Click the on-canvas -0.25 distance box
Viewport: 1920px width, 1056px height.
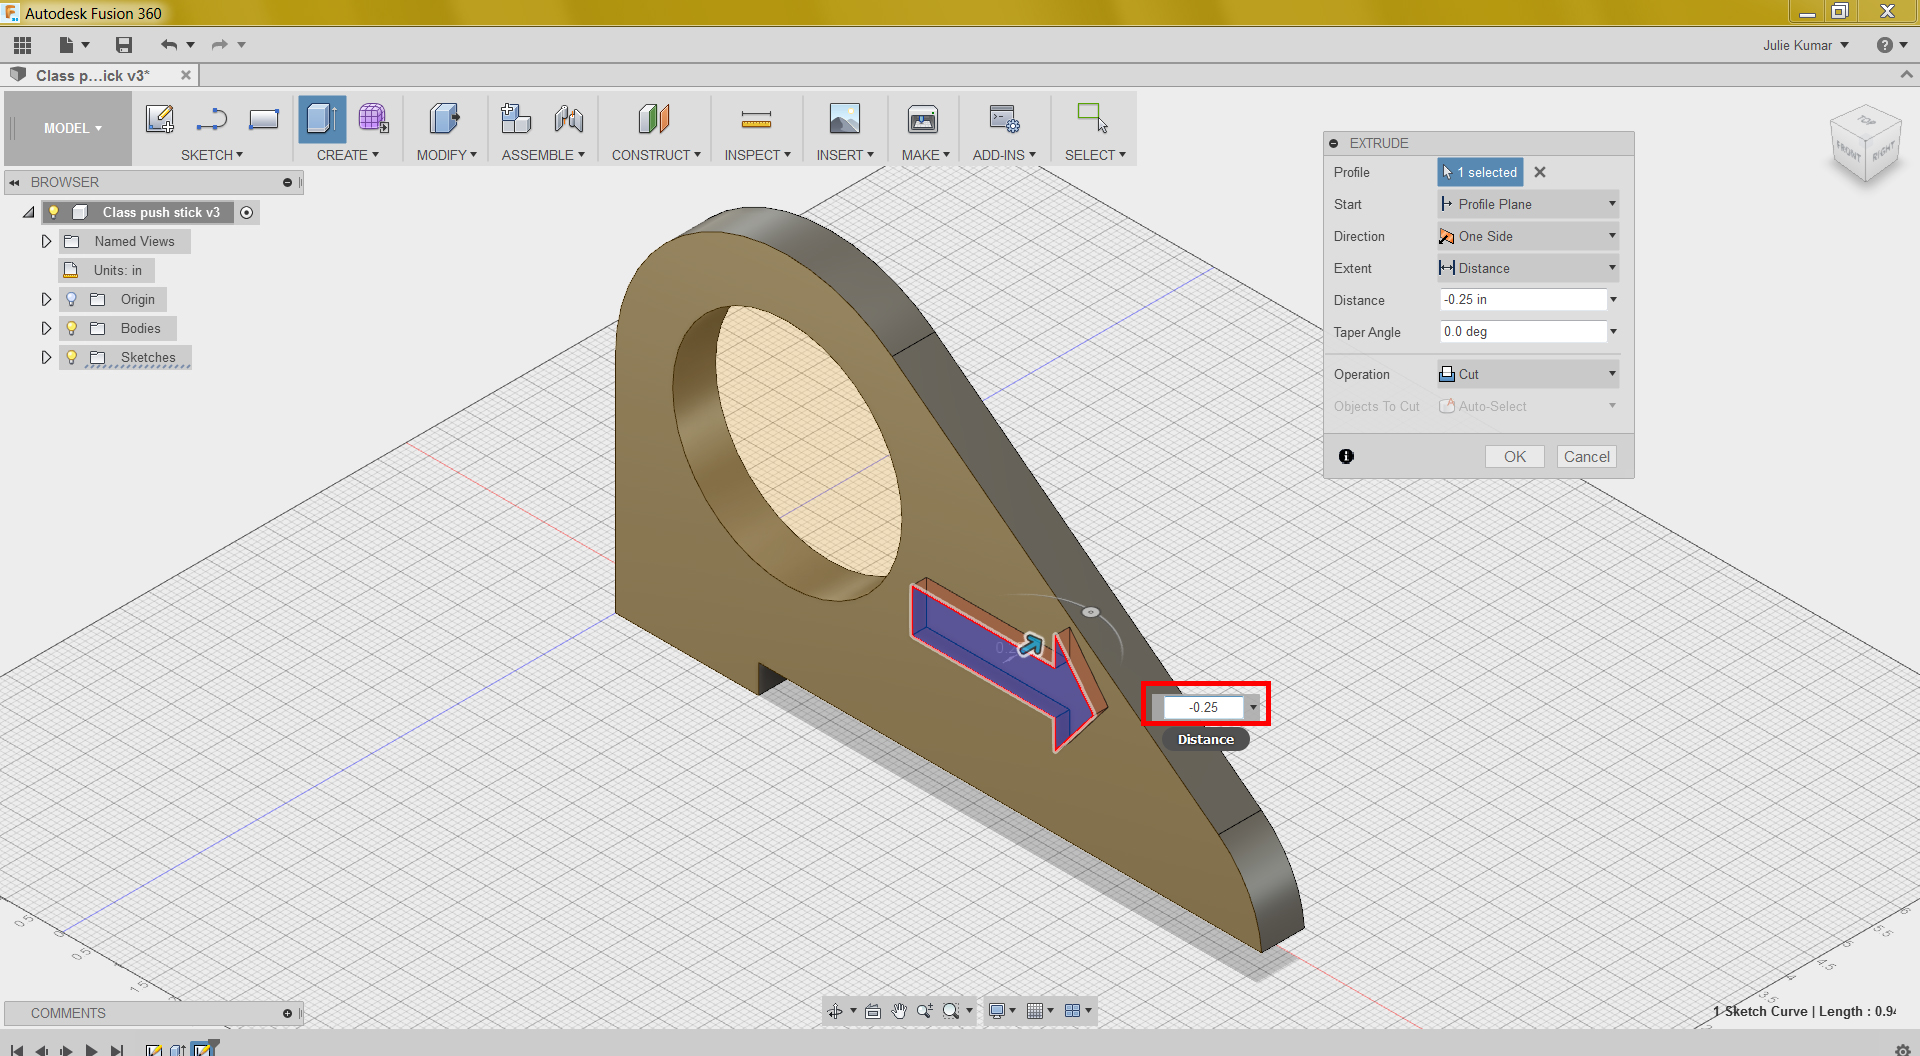click(x=1204, y=707)
